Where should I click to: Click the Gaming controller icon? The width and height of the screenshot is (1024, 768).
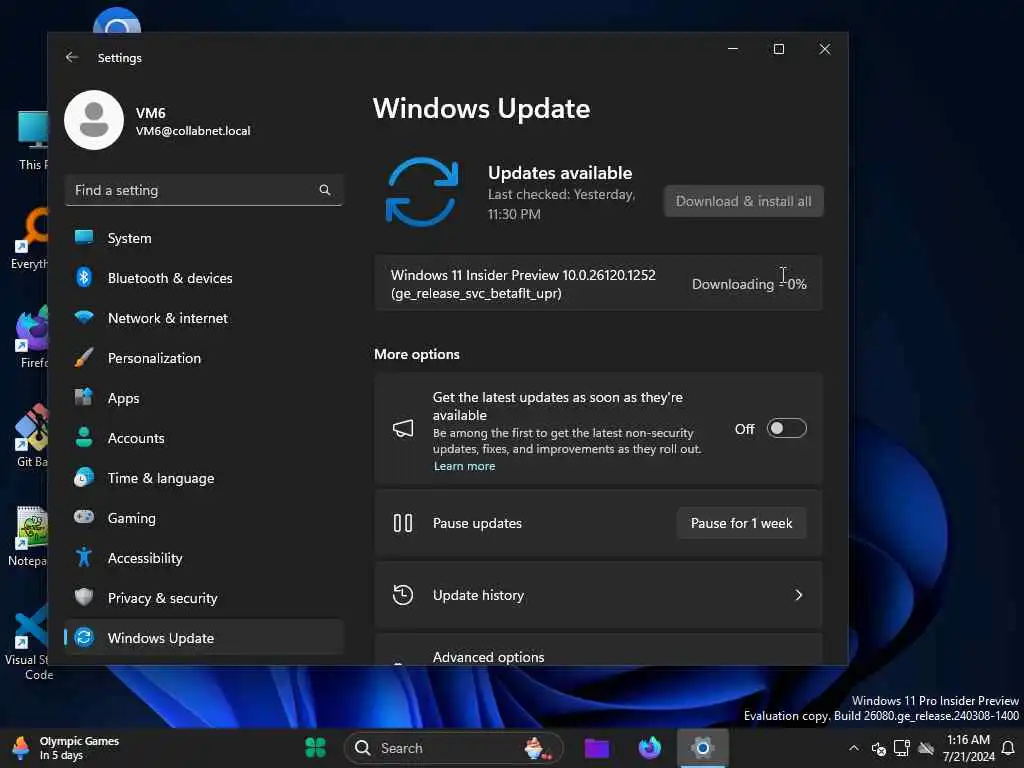[x=84, y=517]
